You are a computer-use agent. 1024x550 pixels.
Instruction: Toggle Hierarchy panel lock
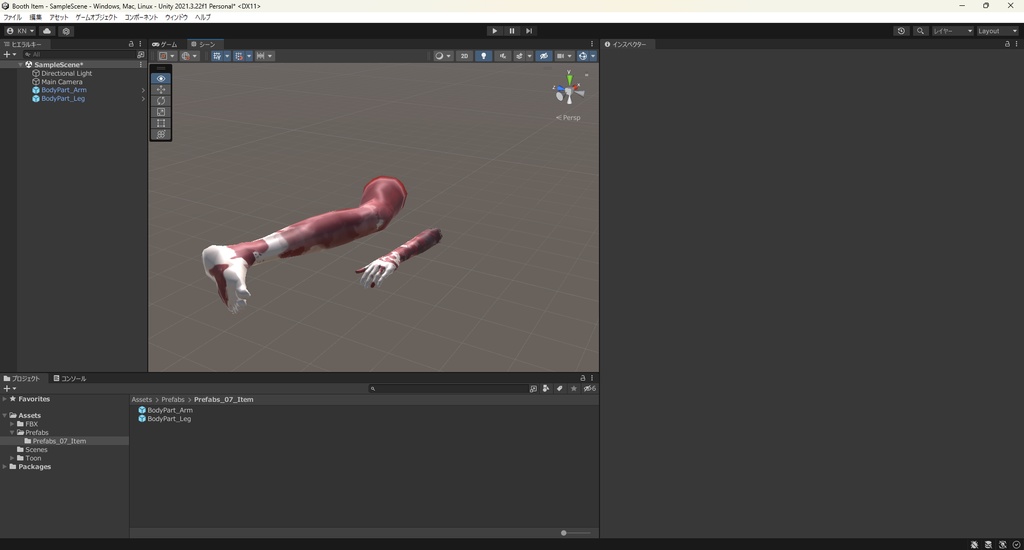131,44
